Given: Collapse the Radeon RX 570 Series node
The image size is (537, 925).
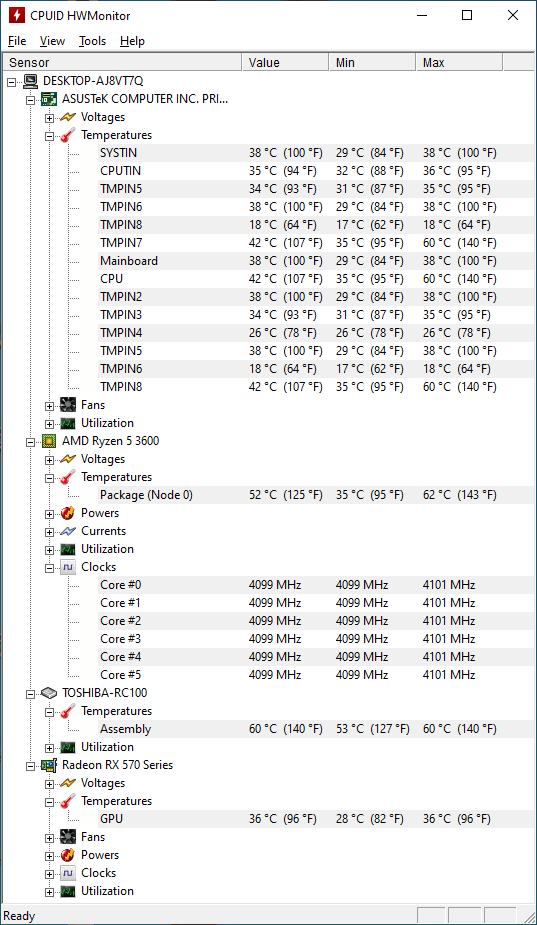Looking at the screenshot, I should pyautogui.click(x=30, y=766).
